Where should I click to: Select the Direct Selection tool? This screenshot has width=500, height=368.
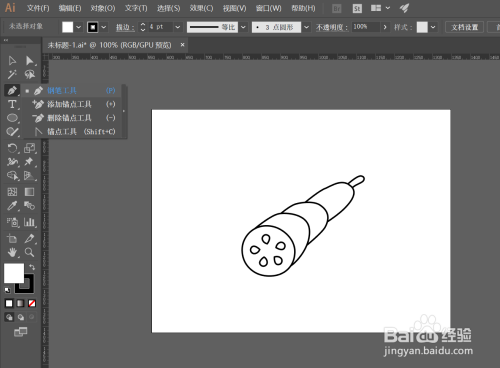point(30,61)
